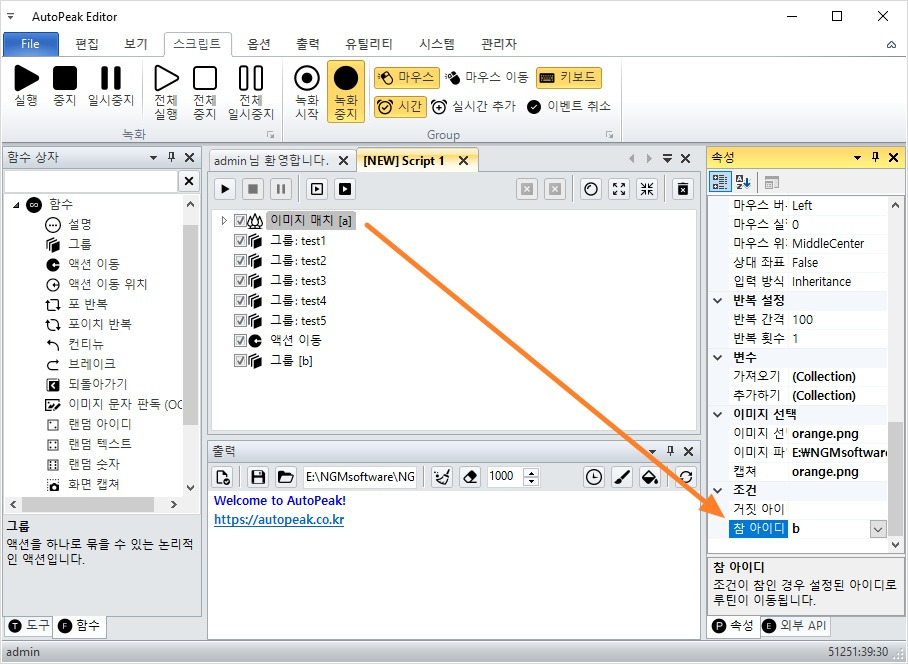Collapse the 함수 tree root

tap(16, 204)
